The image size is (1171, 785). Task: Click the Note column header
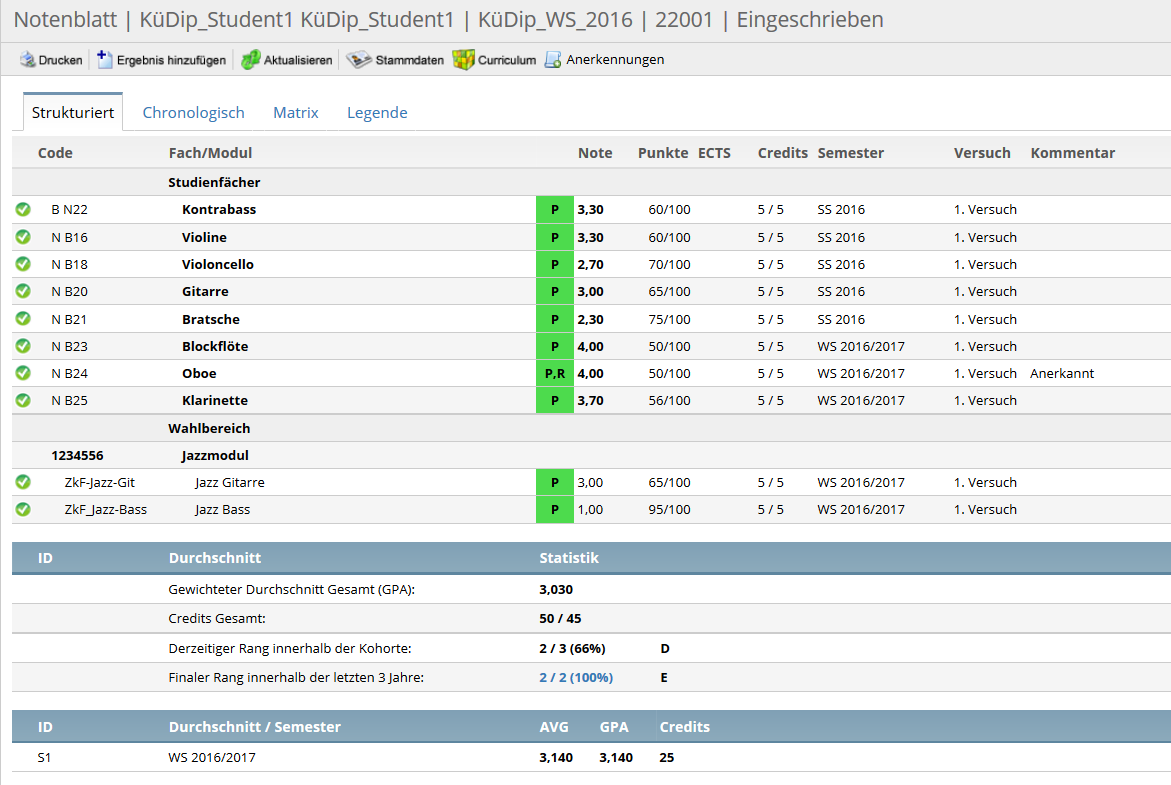(595, 153)
